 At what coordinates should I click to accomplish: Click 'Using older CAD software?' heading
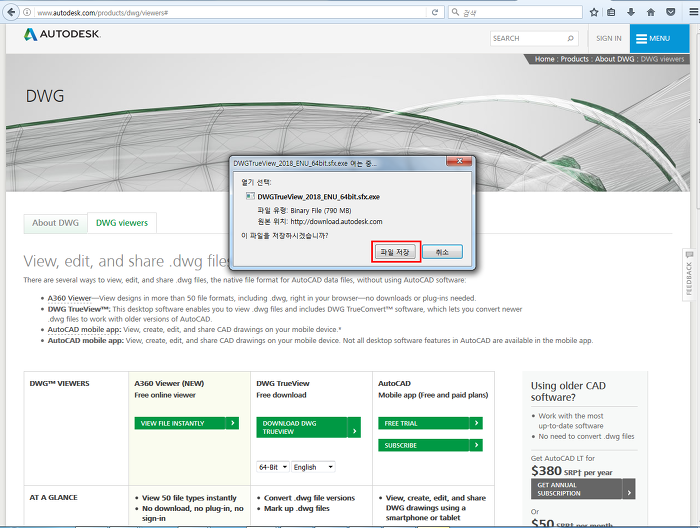[x=568, y=391]
